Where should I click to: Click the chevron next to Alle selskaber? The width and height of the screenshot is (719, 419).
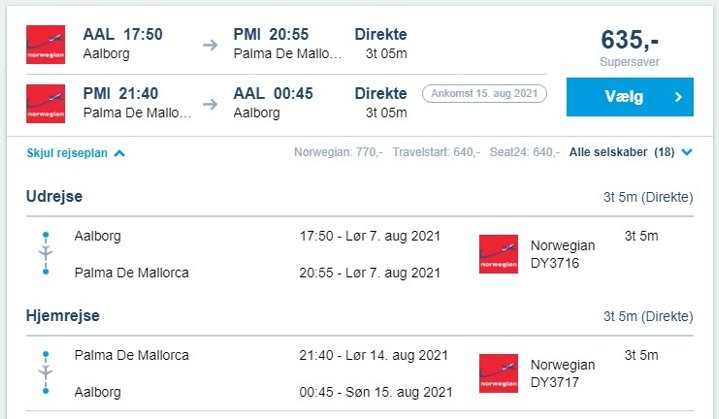tap(687, 153)
